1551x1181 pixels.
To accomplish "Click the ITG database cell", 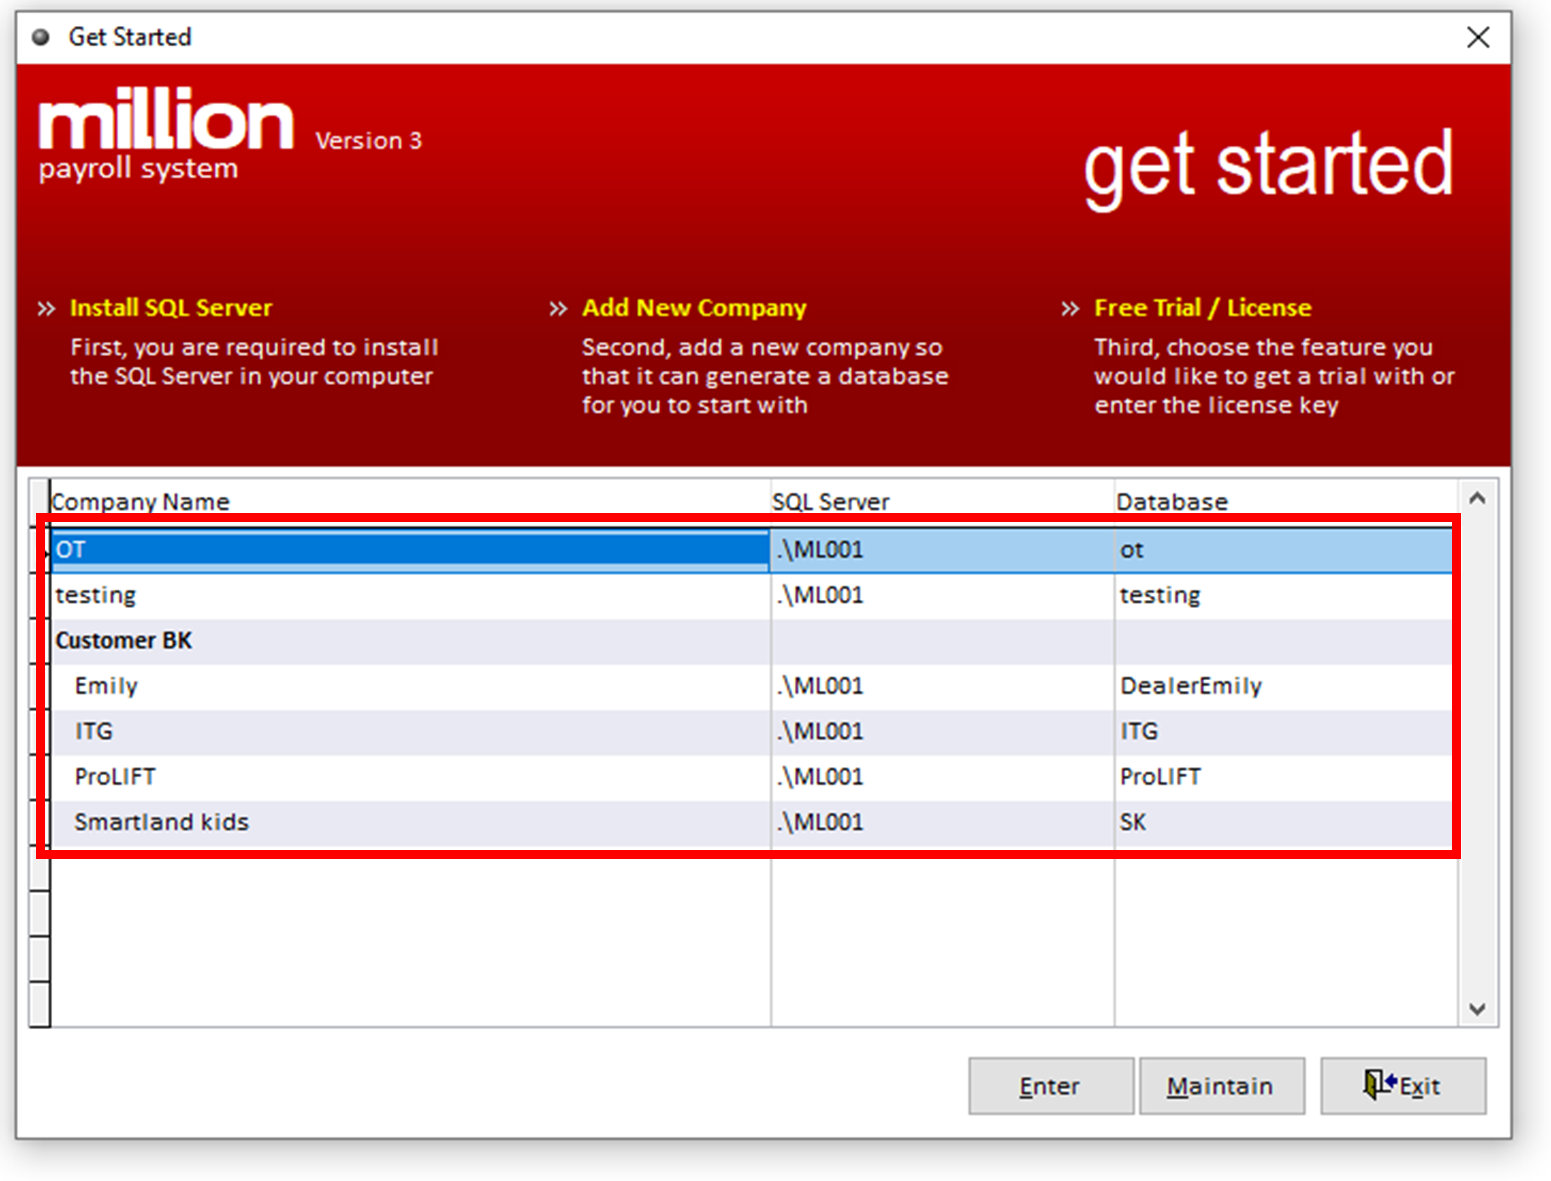I will point(1284,732).
